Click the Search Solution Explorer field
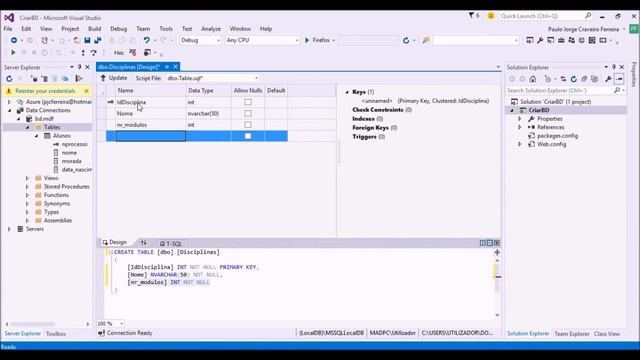 (565, 90)
